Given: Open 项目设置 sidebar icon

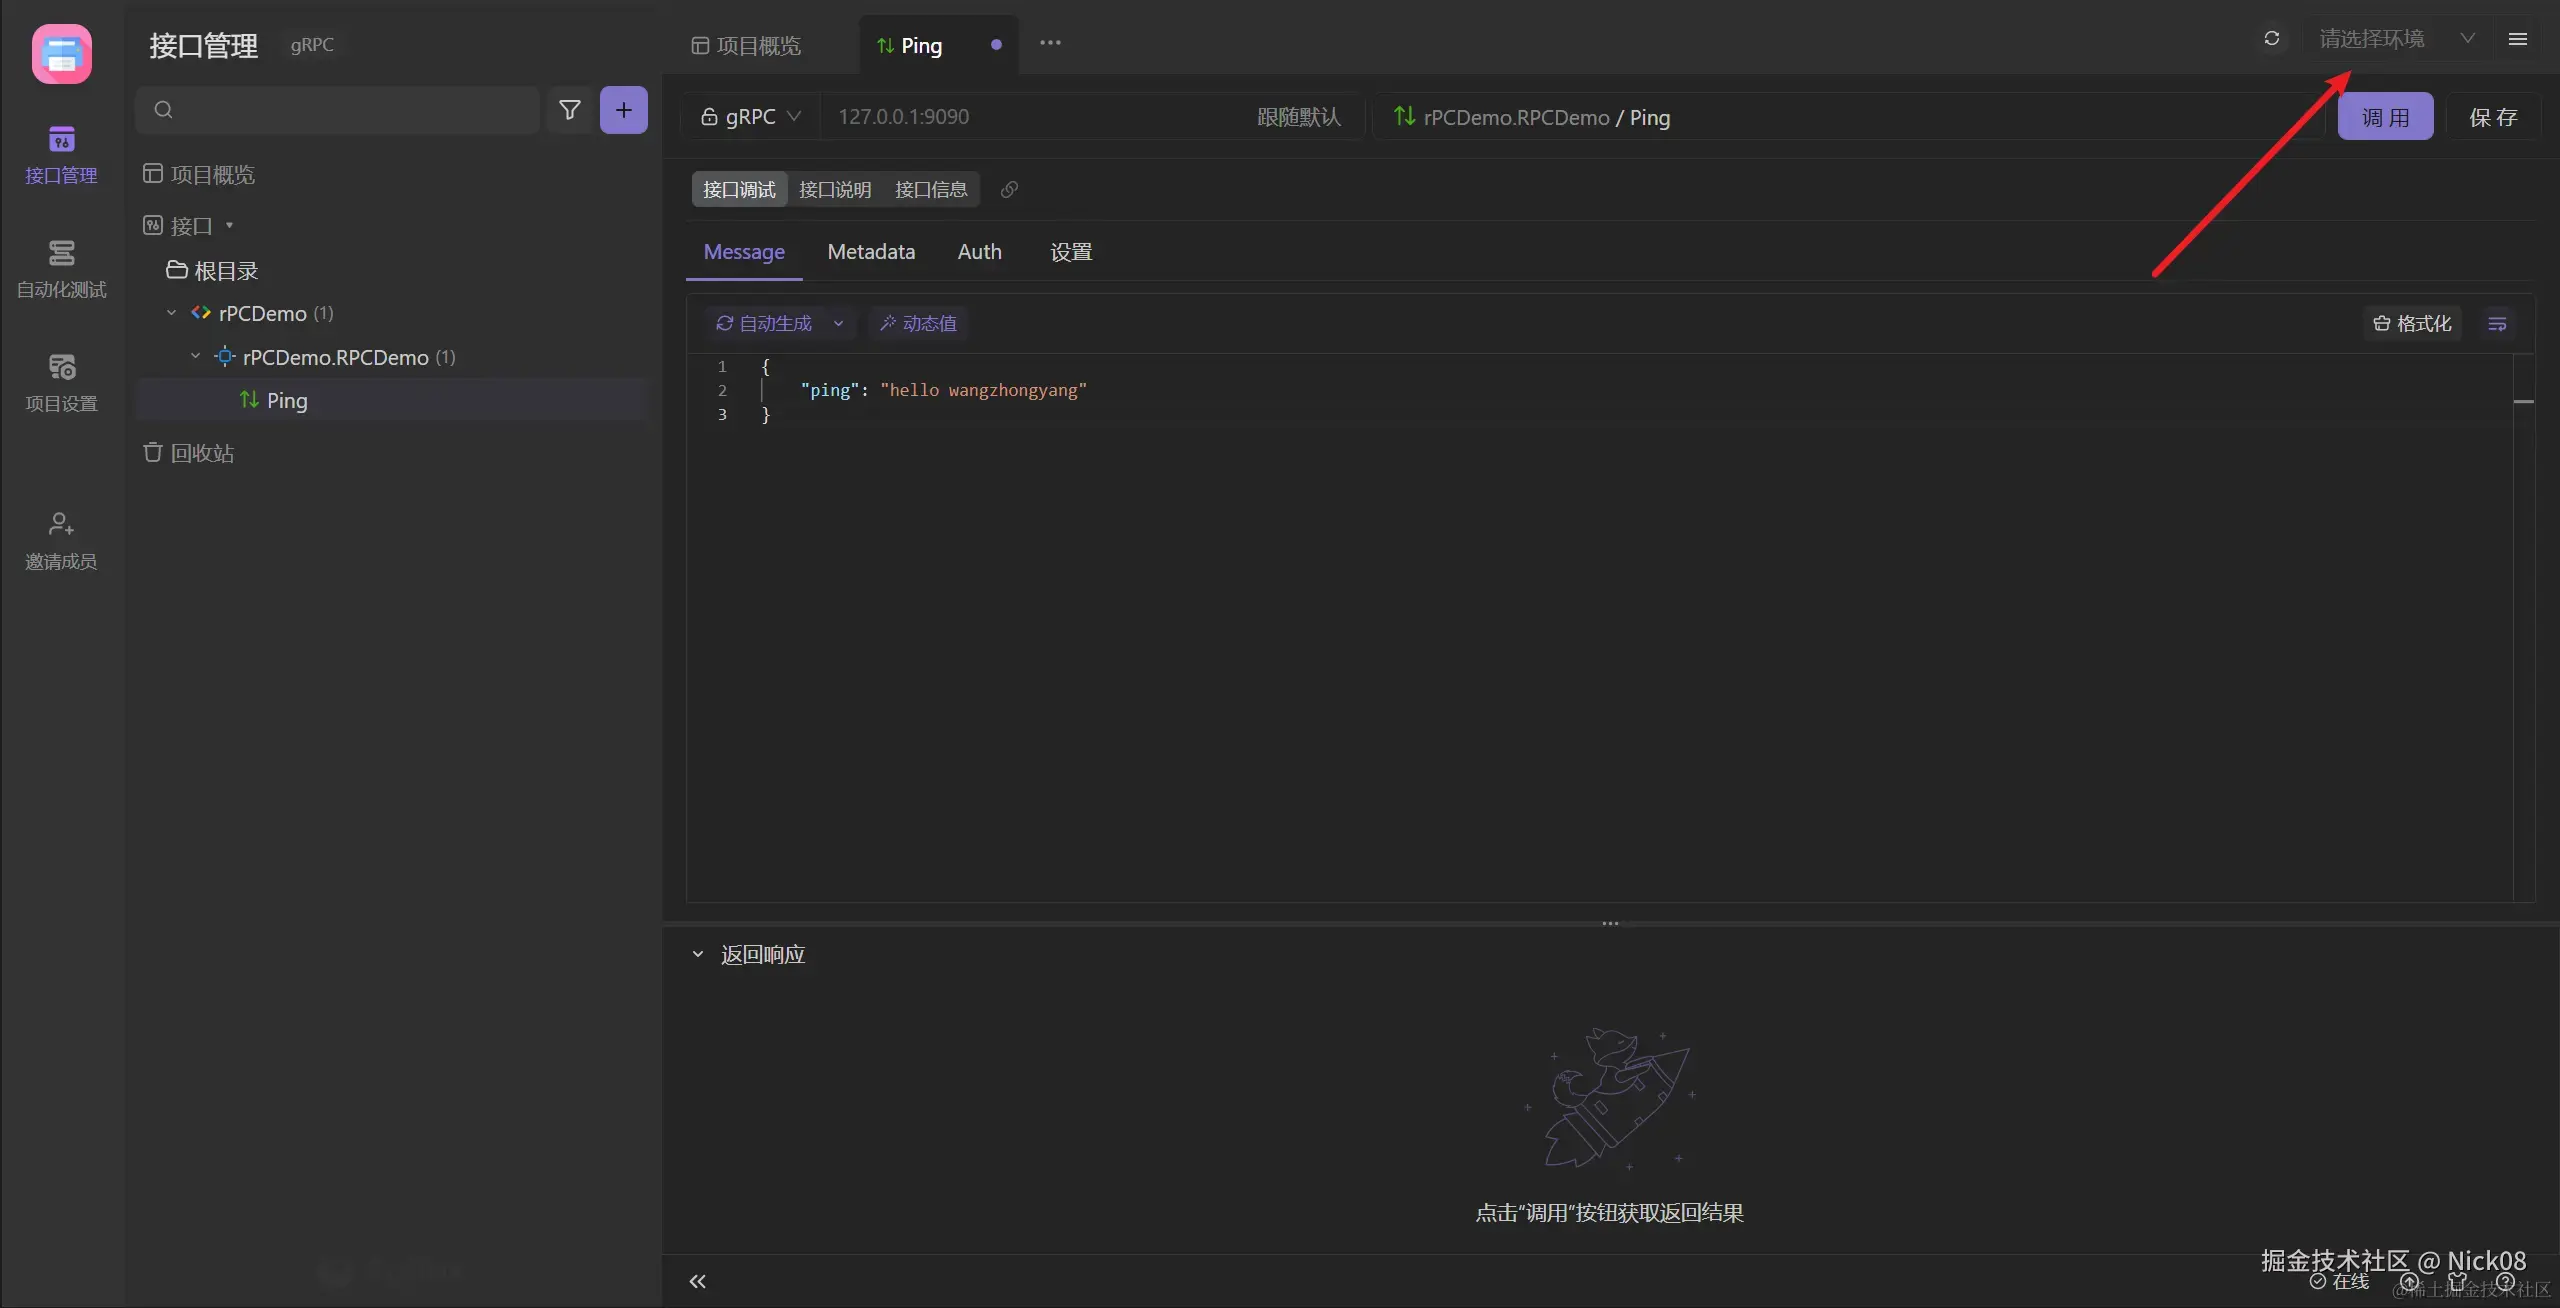Looking at the screenshot, I should click(61, 382).
